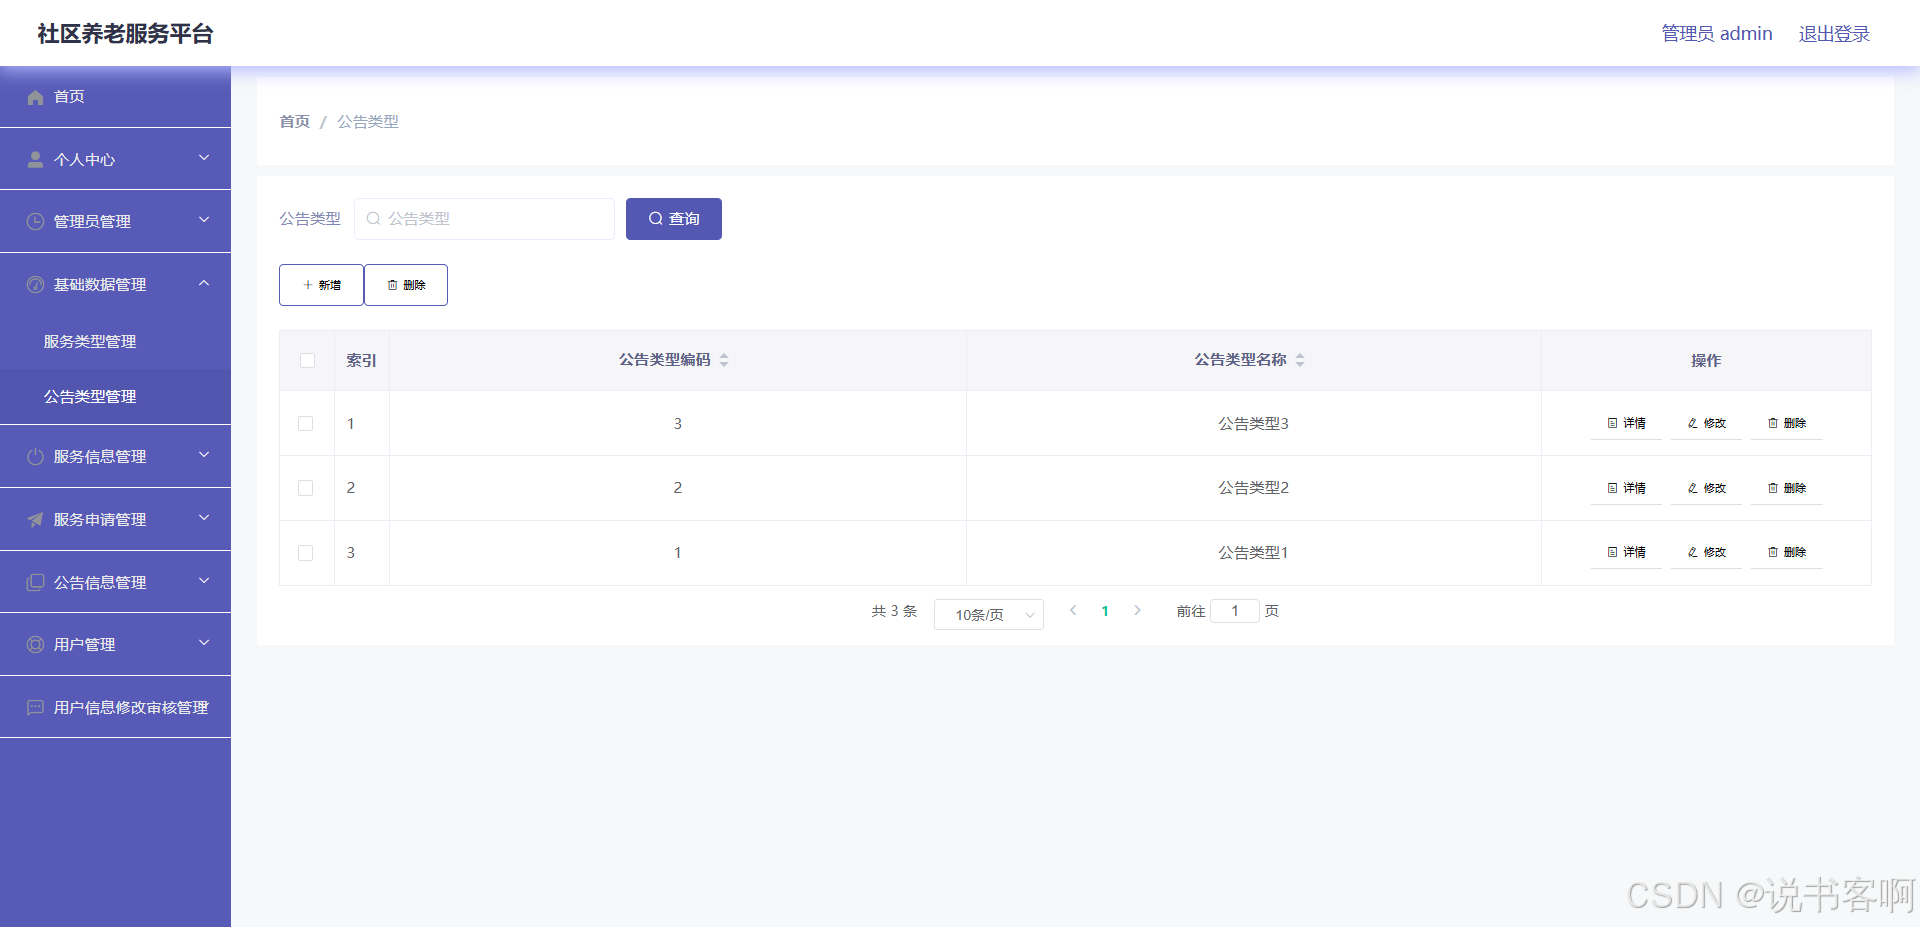Check the checkbox for 公告类型3 row
This screenshot has width=1920, height=927.
coord(306,423)
